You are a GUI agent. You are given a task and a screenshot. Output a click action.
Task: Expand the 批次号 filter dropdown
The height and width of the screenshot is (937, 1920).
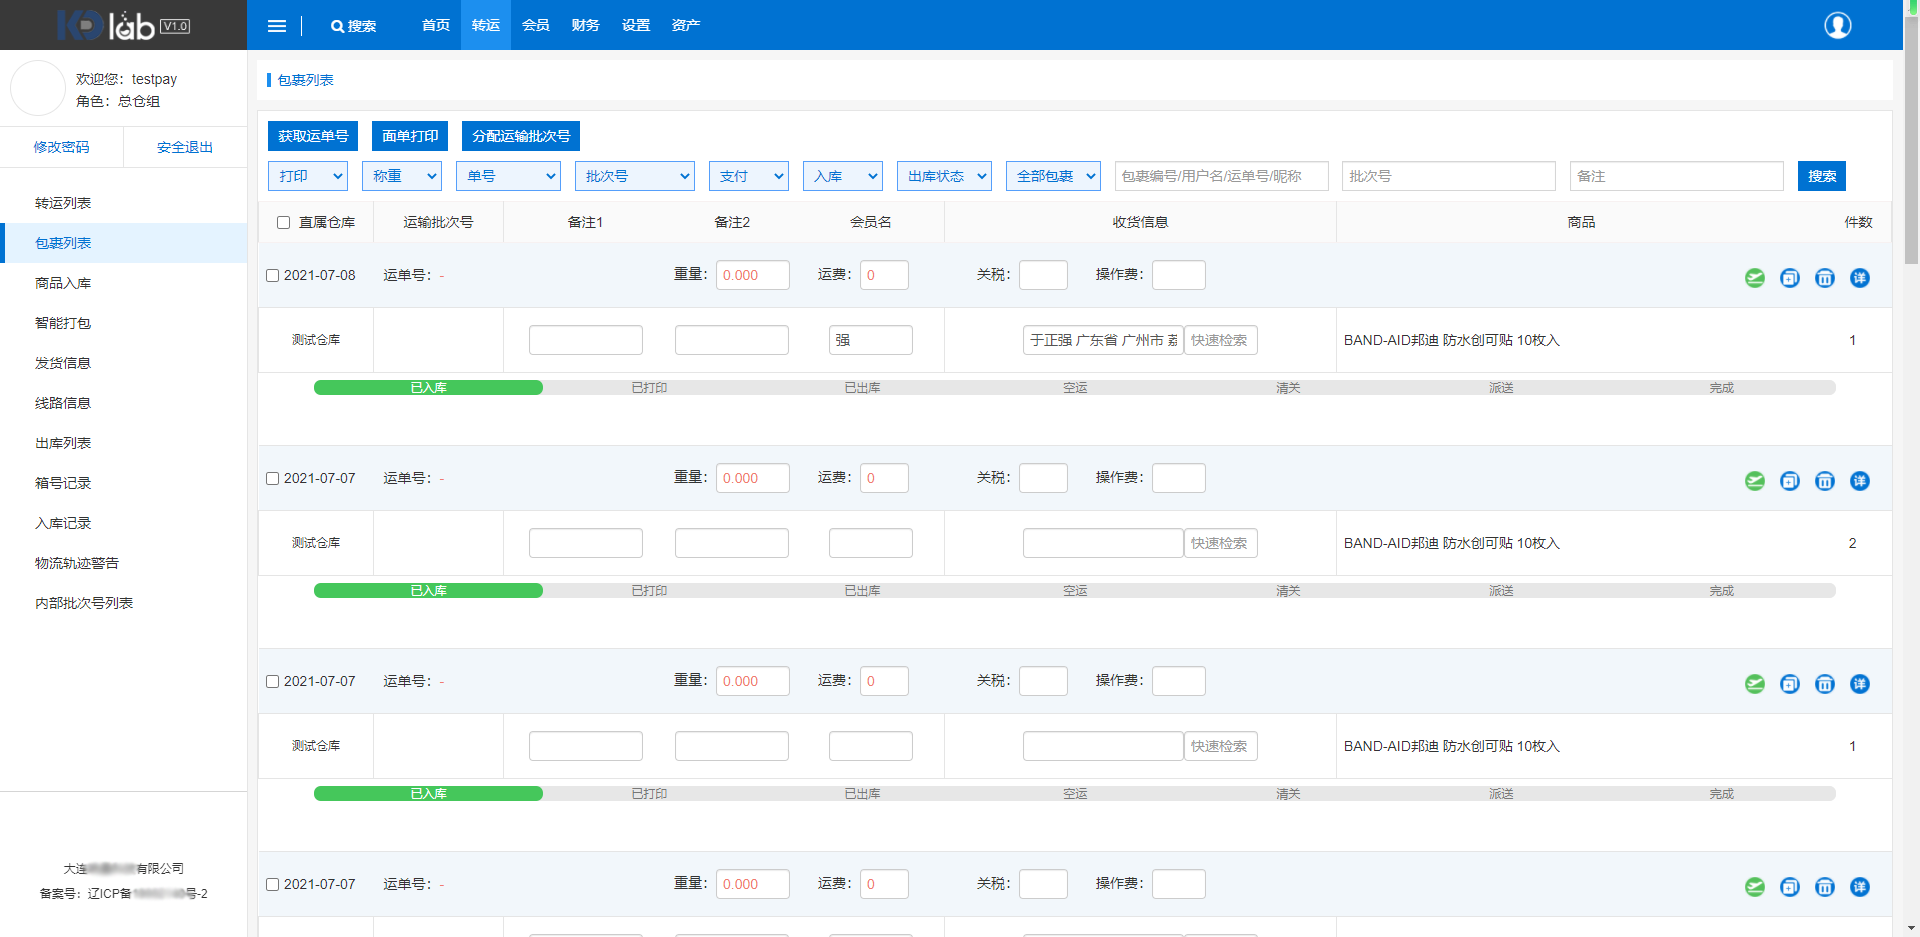(x=635, y=176)
